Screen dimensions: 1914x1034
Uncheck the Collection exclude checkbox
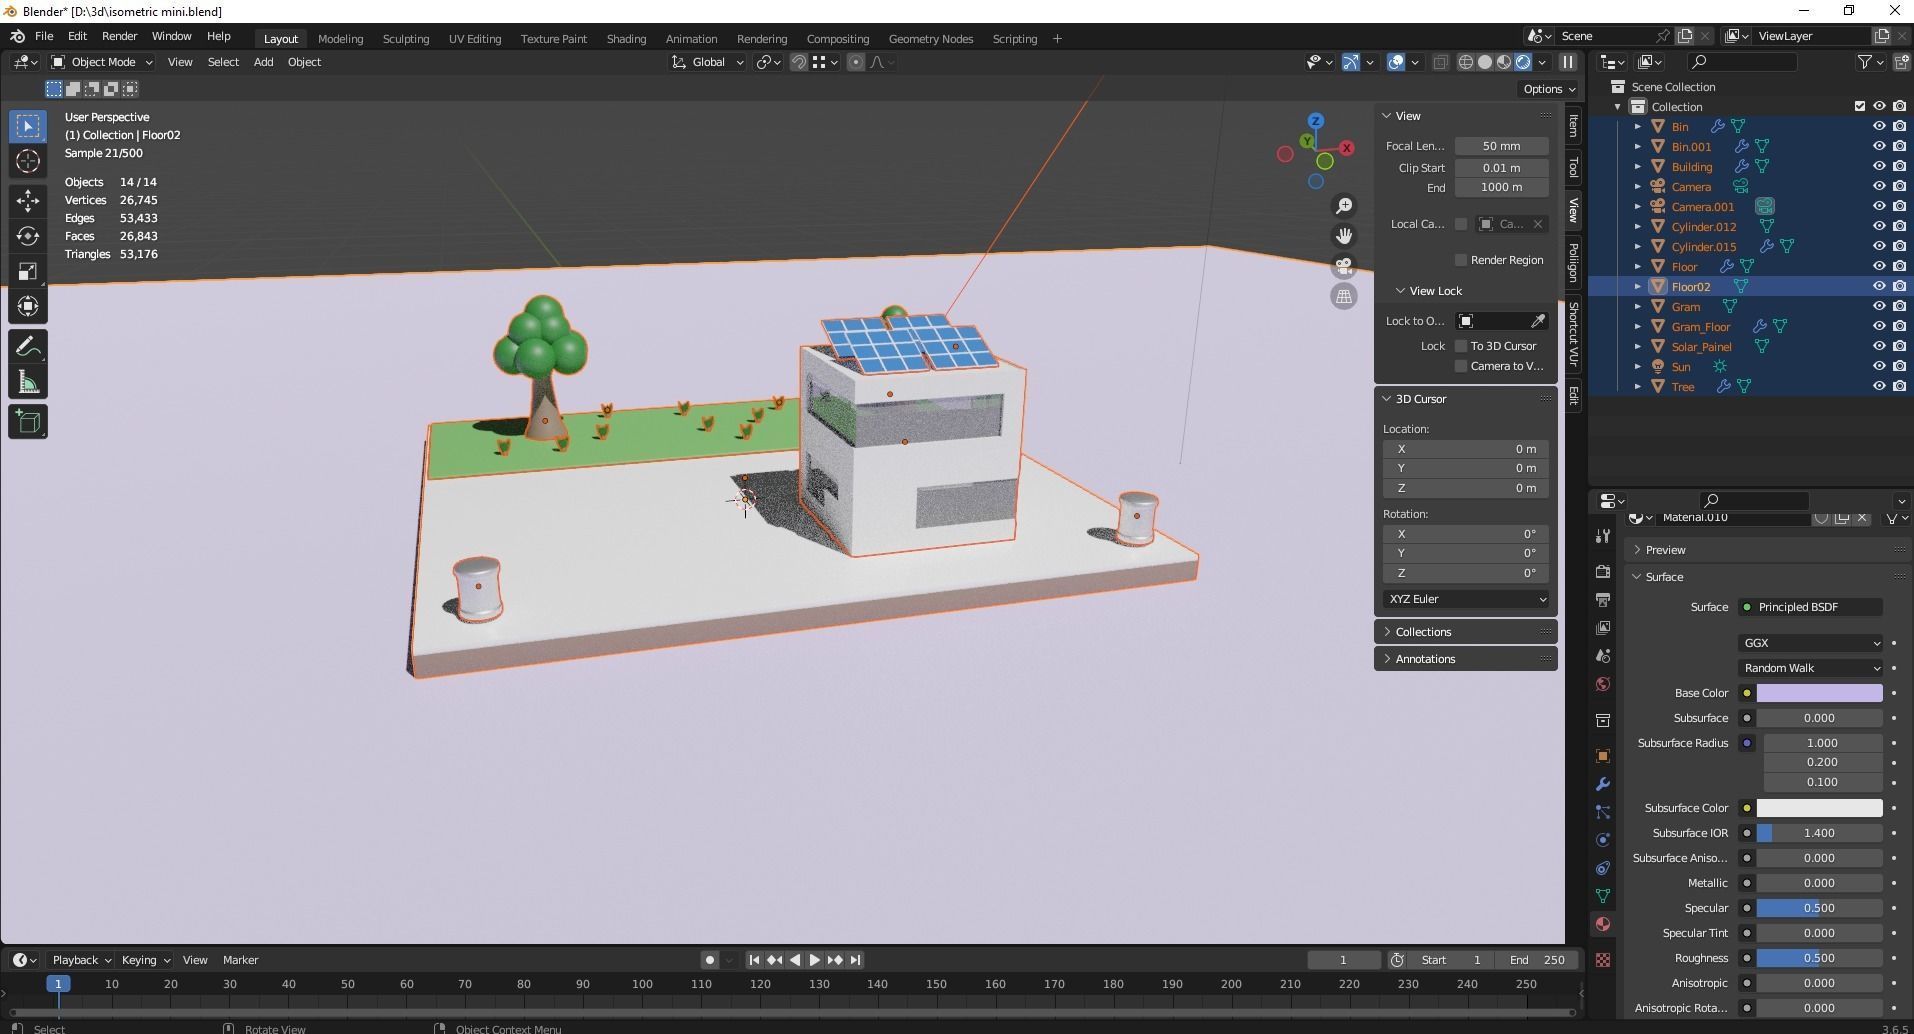pos(1860,106)
